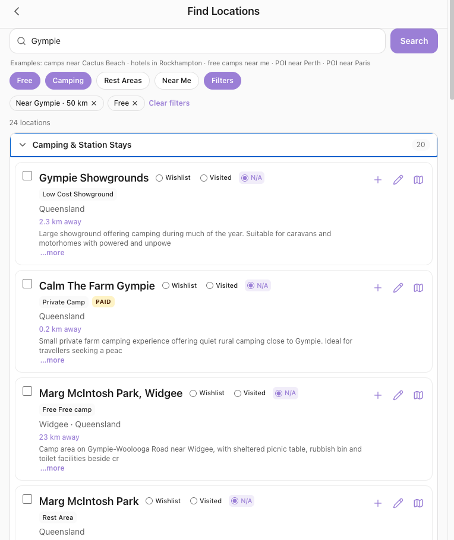Edit Marg McIntosh Park, Widgee entry
The height and width of the screenshot is (540, 454).
[x=398, y=395]
